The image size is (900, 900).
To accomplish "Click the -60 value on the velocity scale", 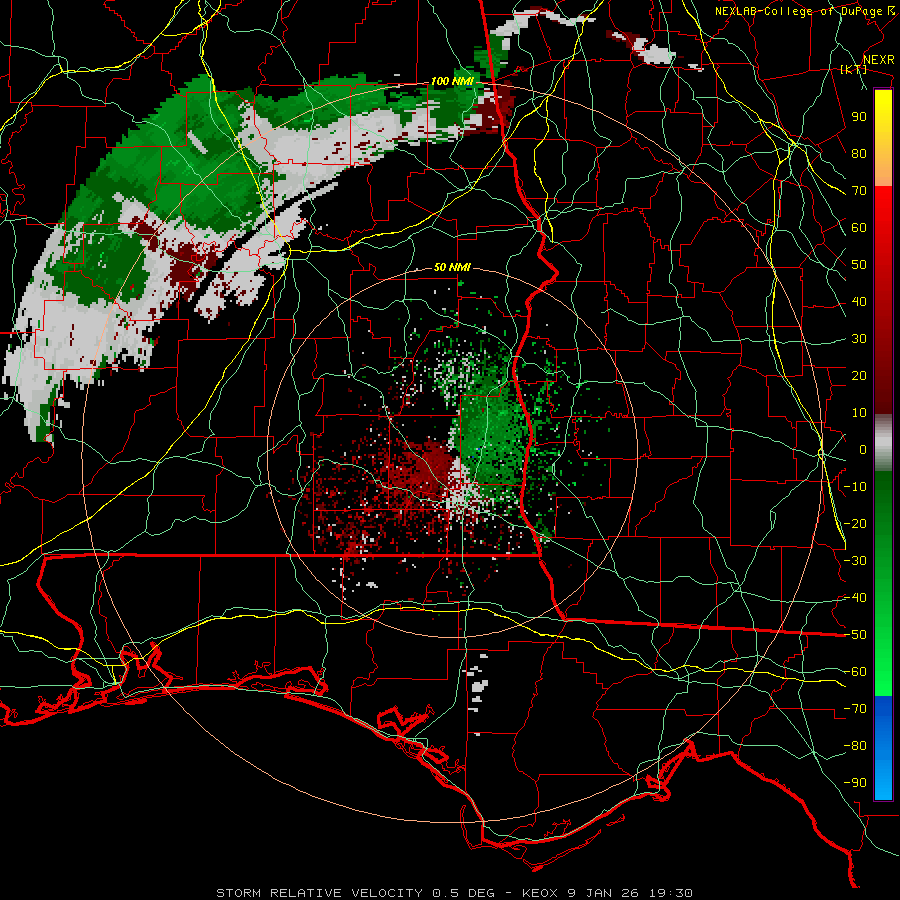I will 855,672.
